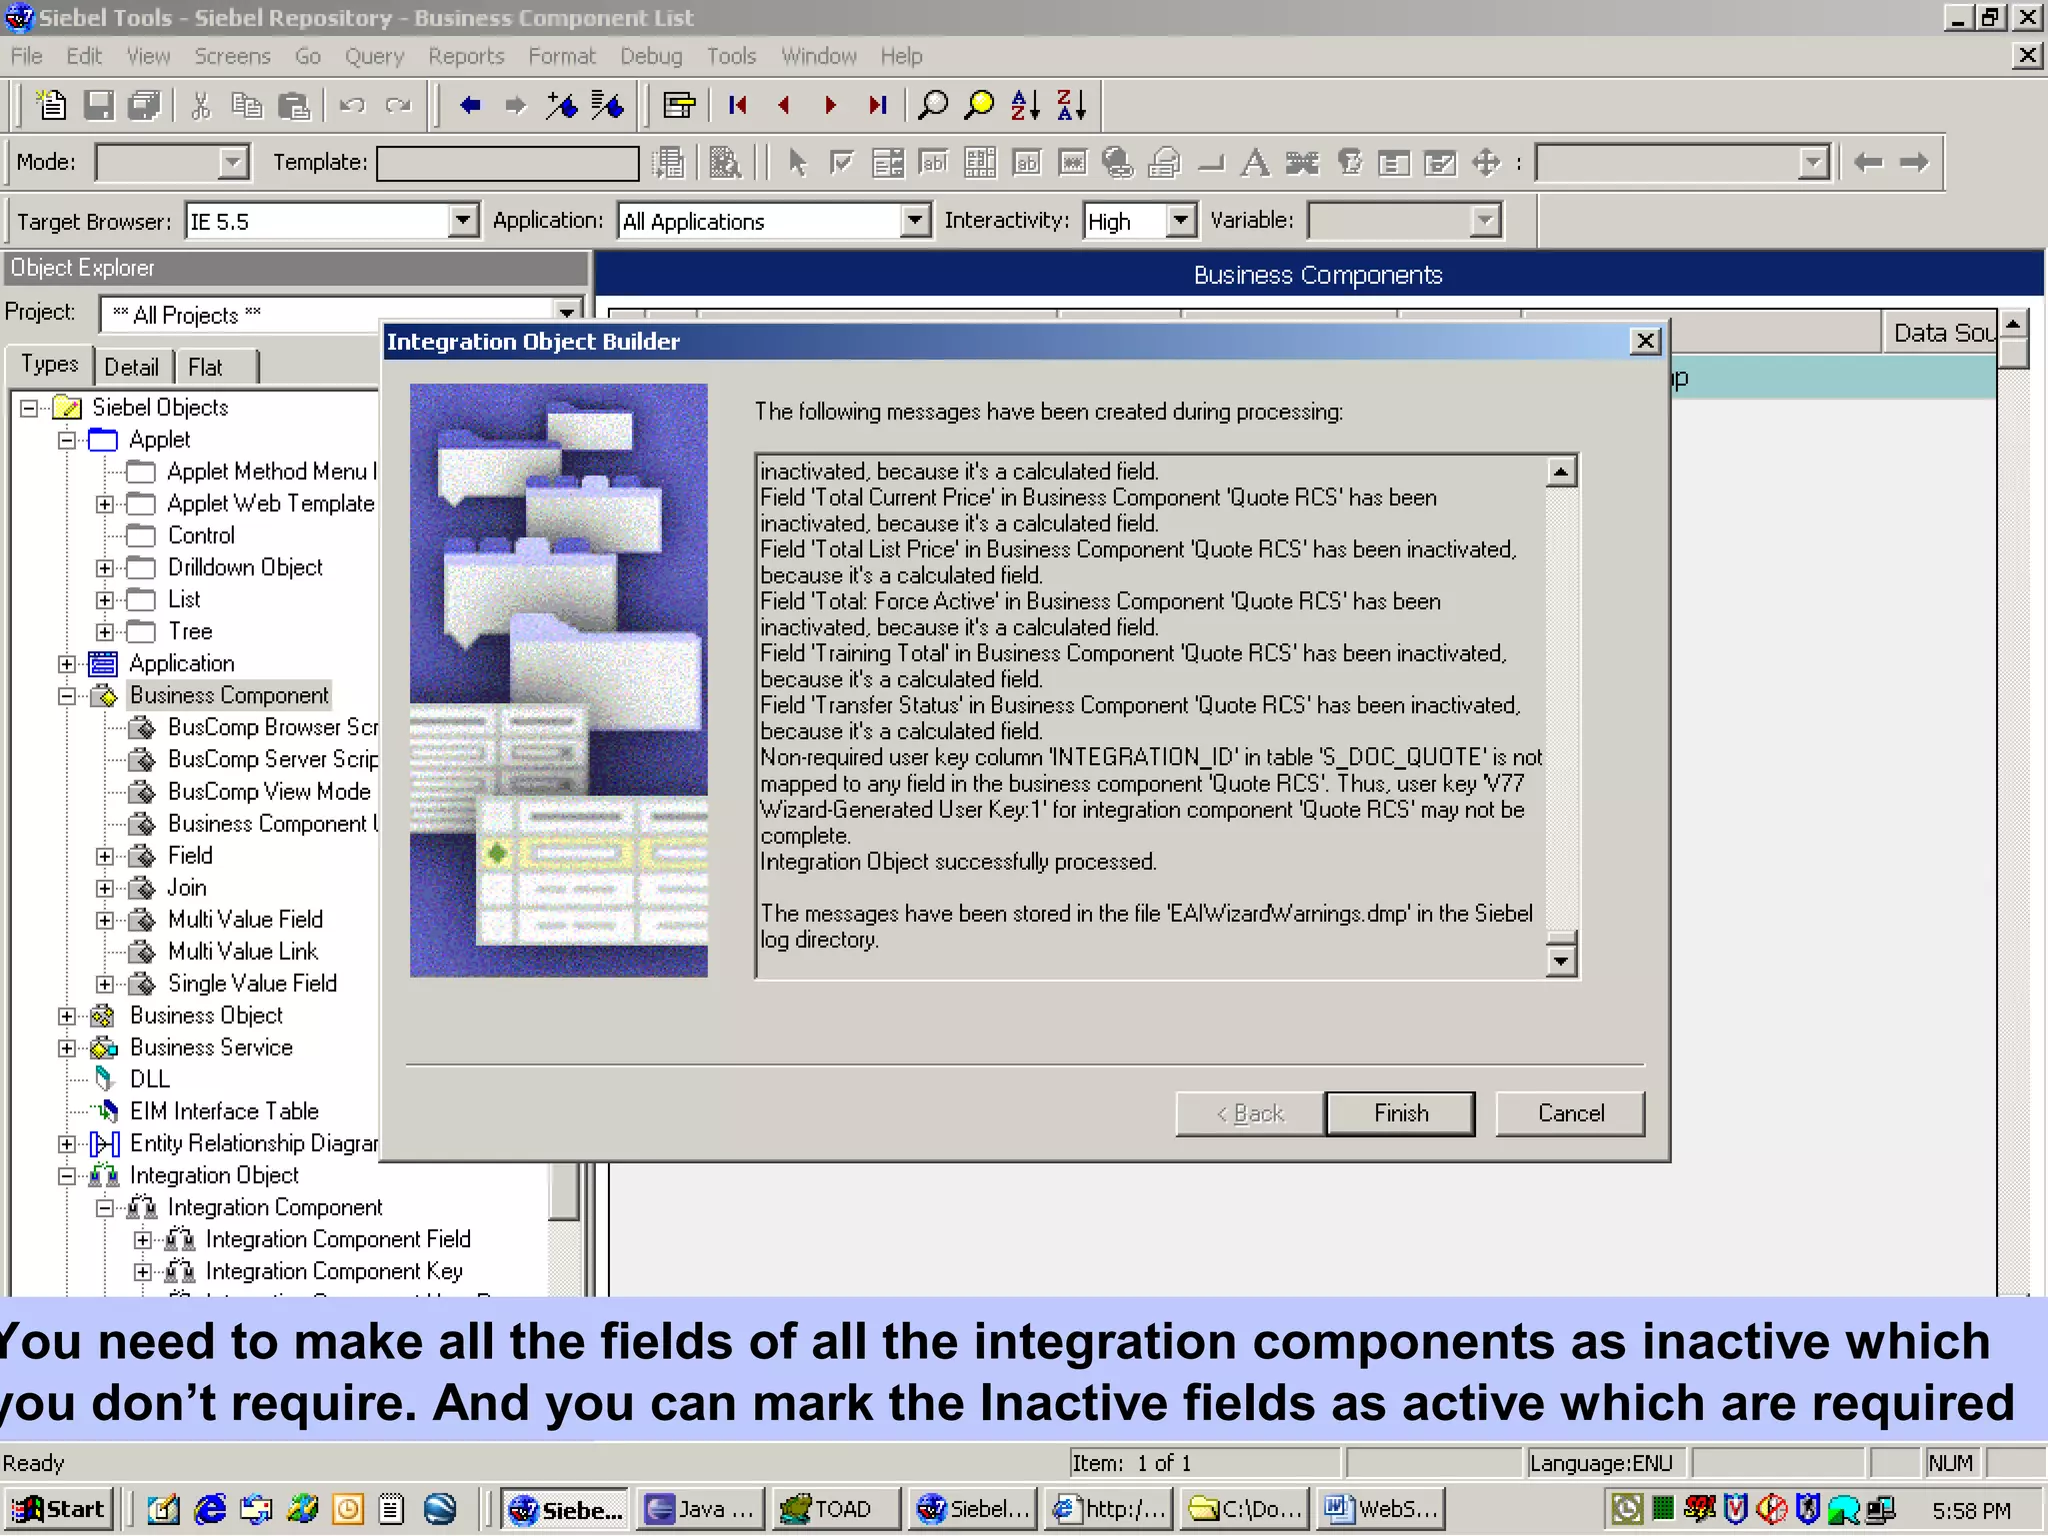Viewport: 2048px width, 1536px height.
Task: Click the Save All stacked disks icon
Action: click(145, 105)
